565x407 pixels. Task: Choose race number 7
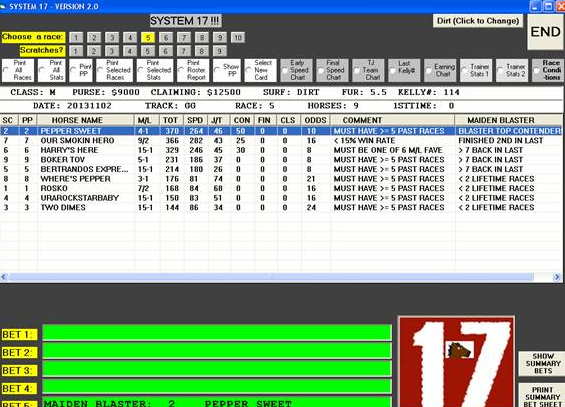[x=184, y=37]
